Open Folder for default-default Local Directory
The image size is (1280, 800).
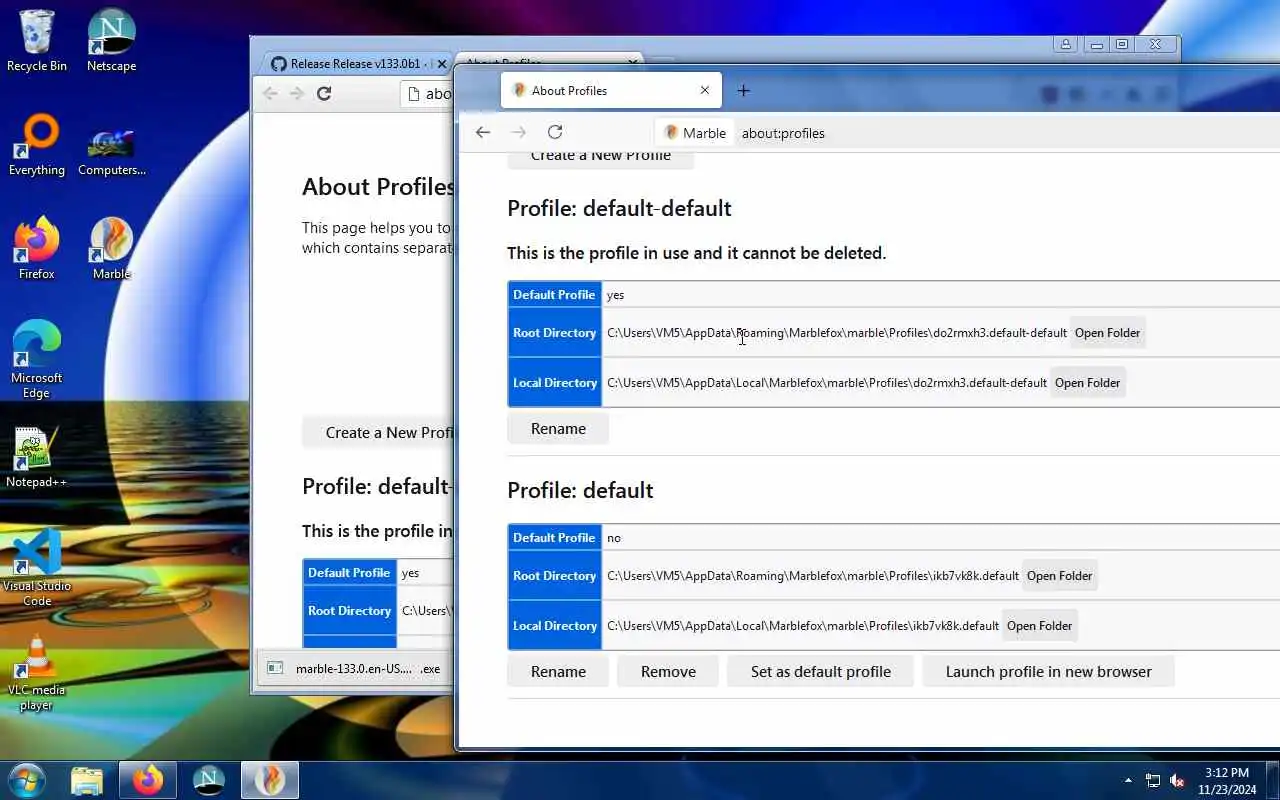tap(1087, 383)
